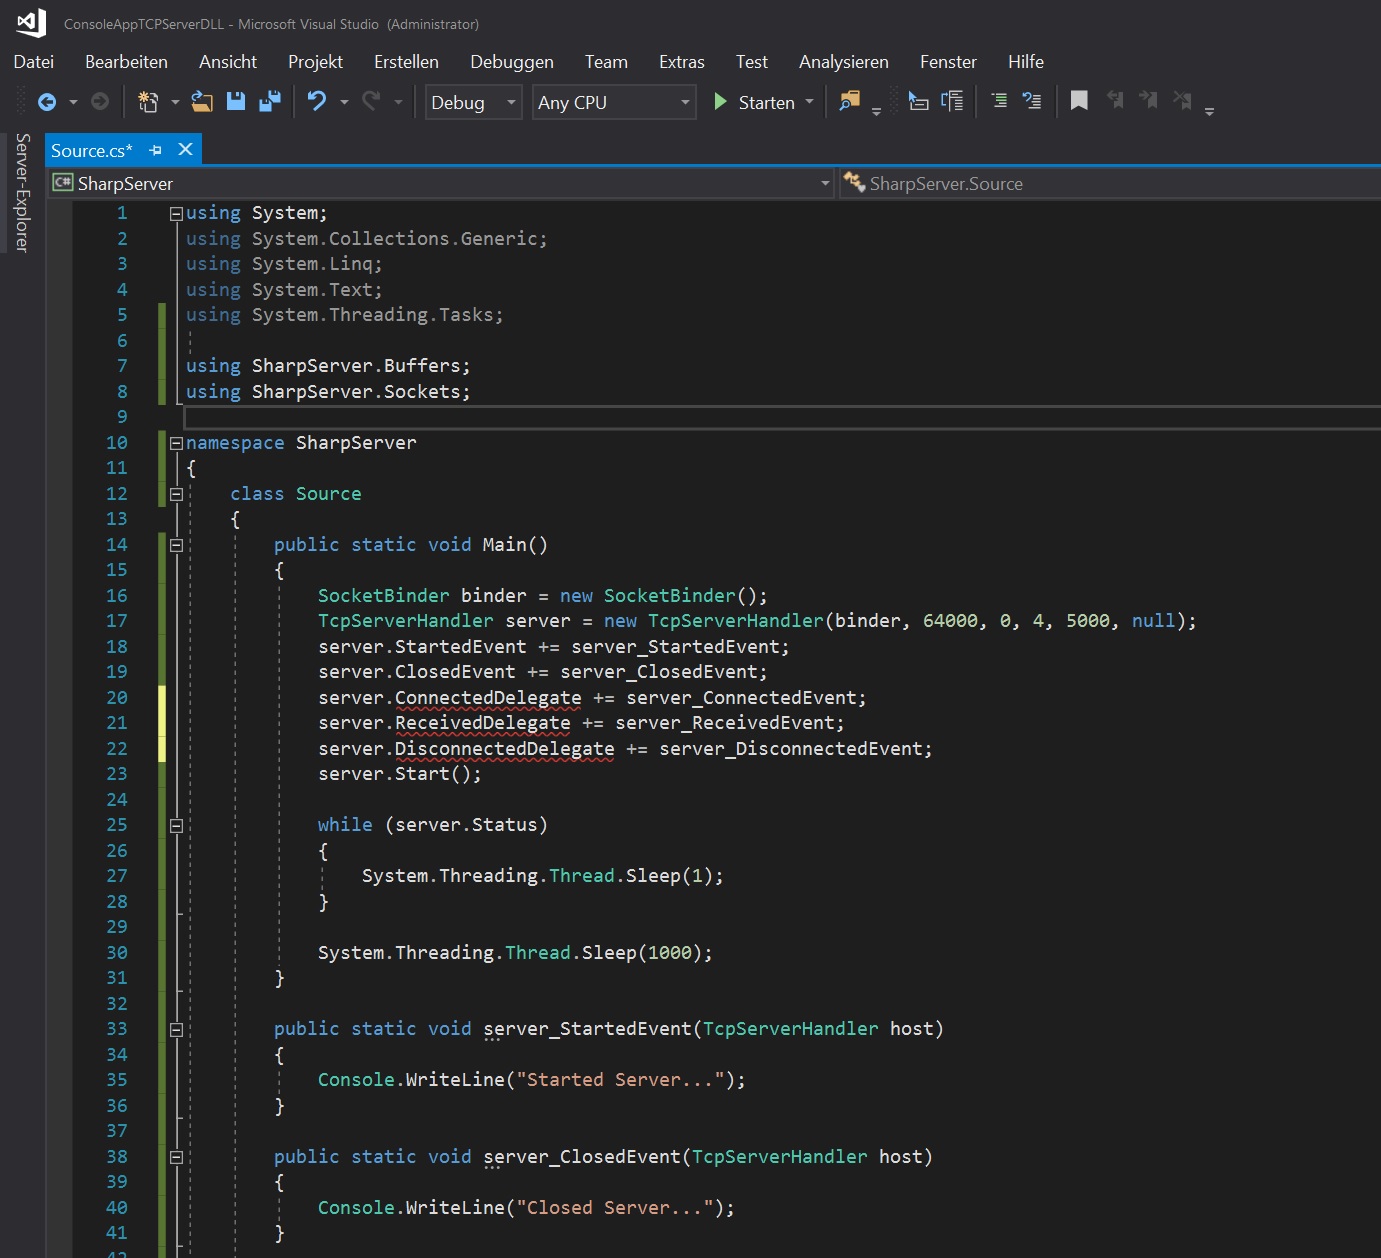1381x1258 pixels.
Task: Open the Extras menu
Action: point(681,62)
